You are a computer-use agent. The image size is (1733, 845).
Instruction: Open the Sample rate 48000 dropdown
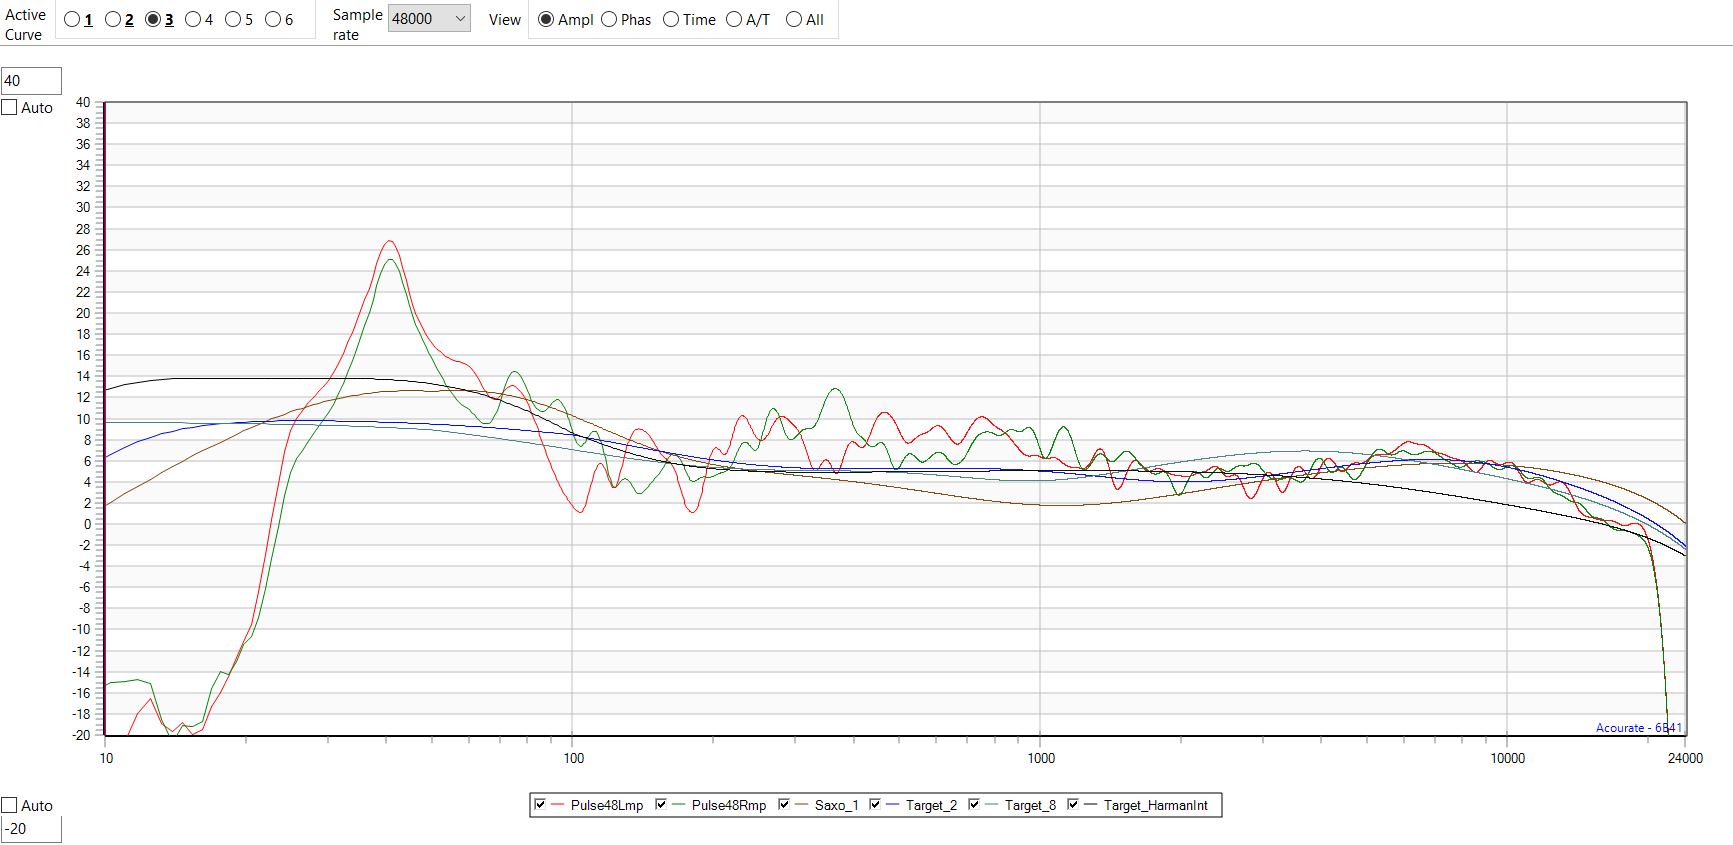[429, 19]
